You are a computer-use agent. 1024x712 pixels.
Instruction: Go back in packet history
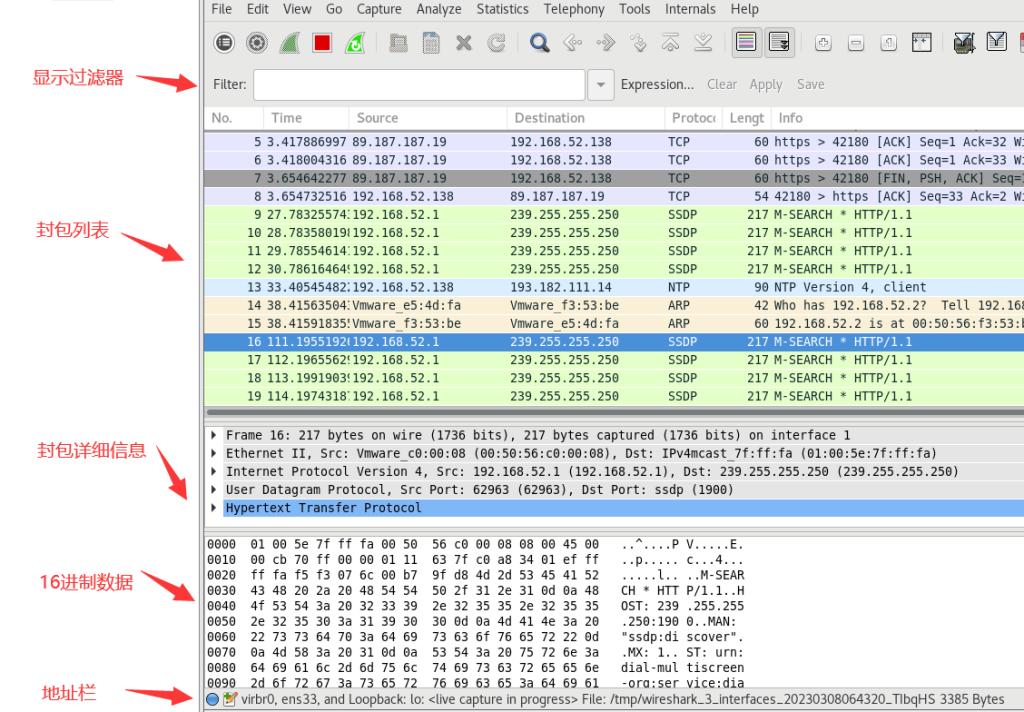coord(572,43)
